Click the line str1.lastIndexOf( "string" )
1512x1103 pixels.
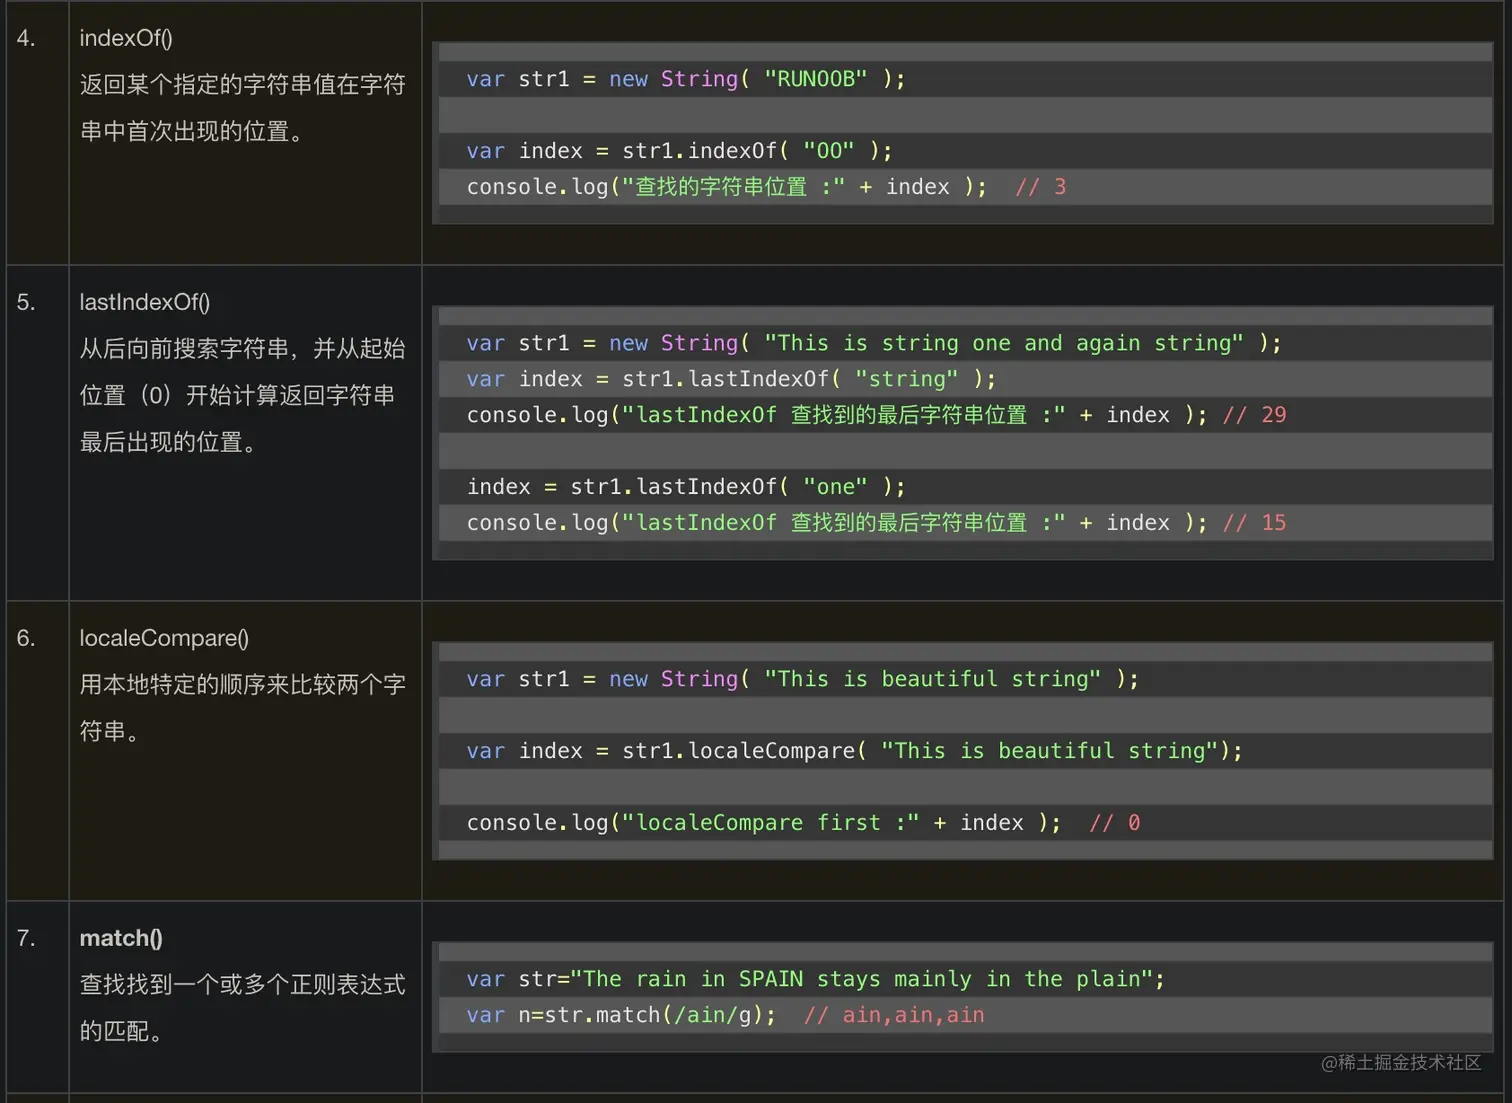[x=731, y=379]
